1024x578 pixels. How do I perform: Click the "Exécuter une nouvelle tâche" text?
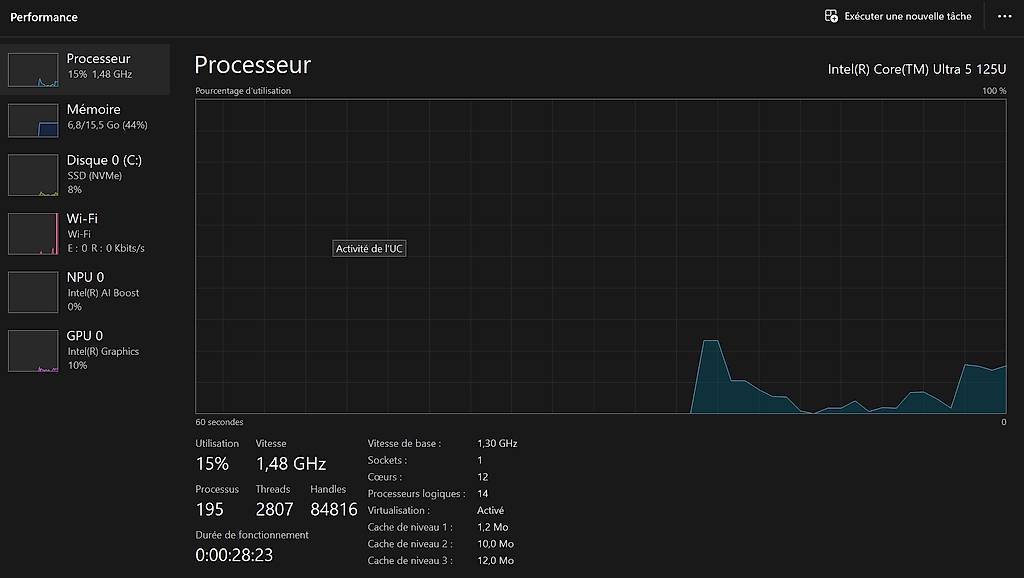(907, 16)
